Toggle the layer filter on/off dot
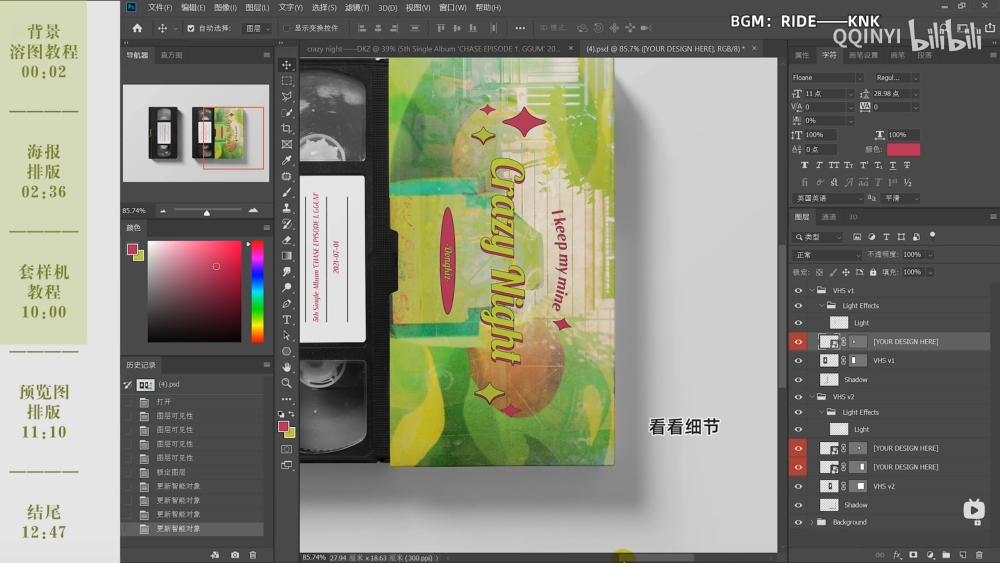This screenshot has height=563, width=1000. tap(932, 235)
